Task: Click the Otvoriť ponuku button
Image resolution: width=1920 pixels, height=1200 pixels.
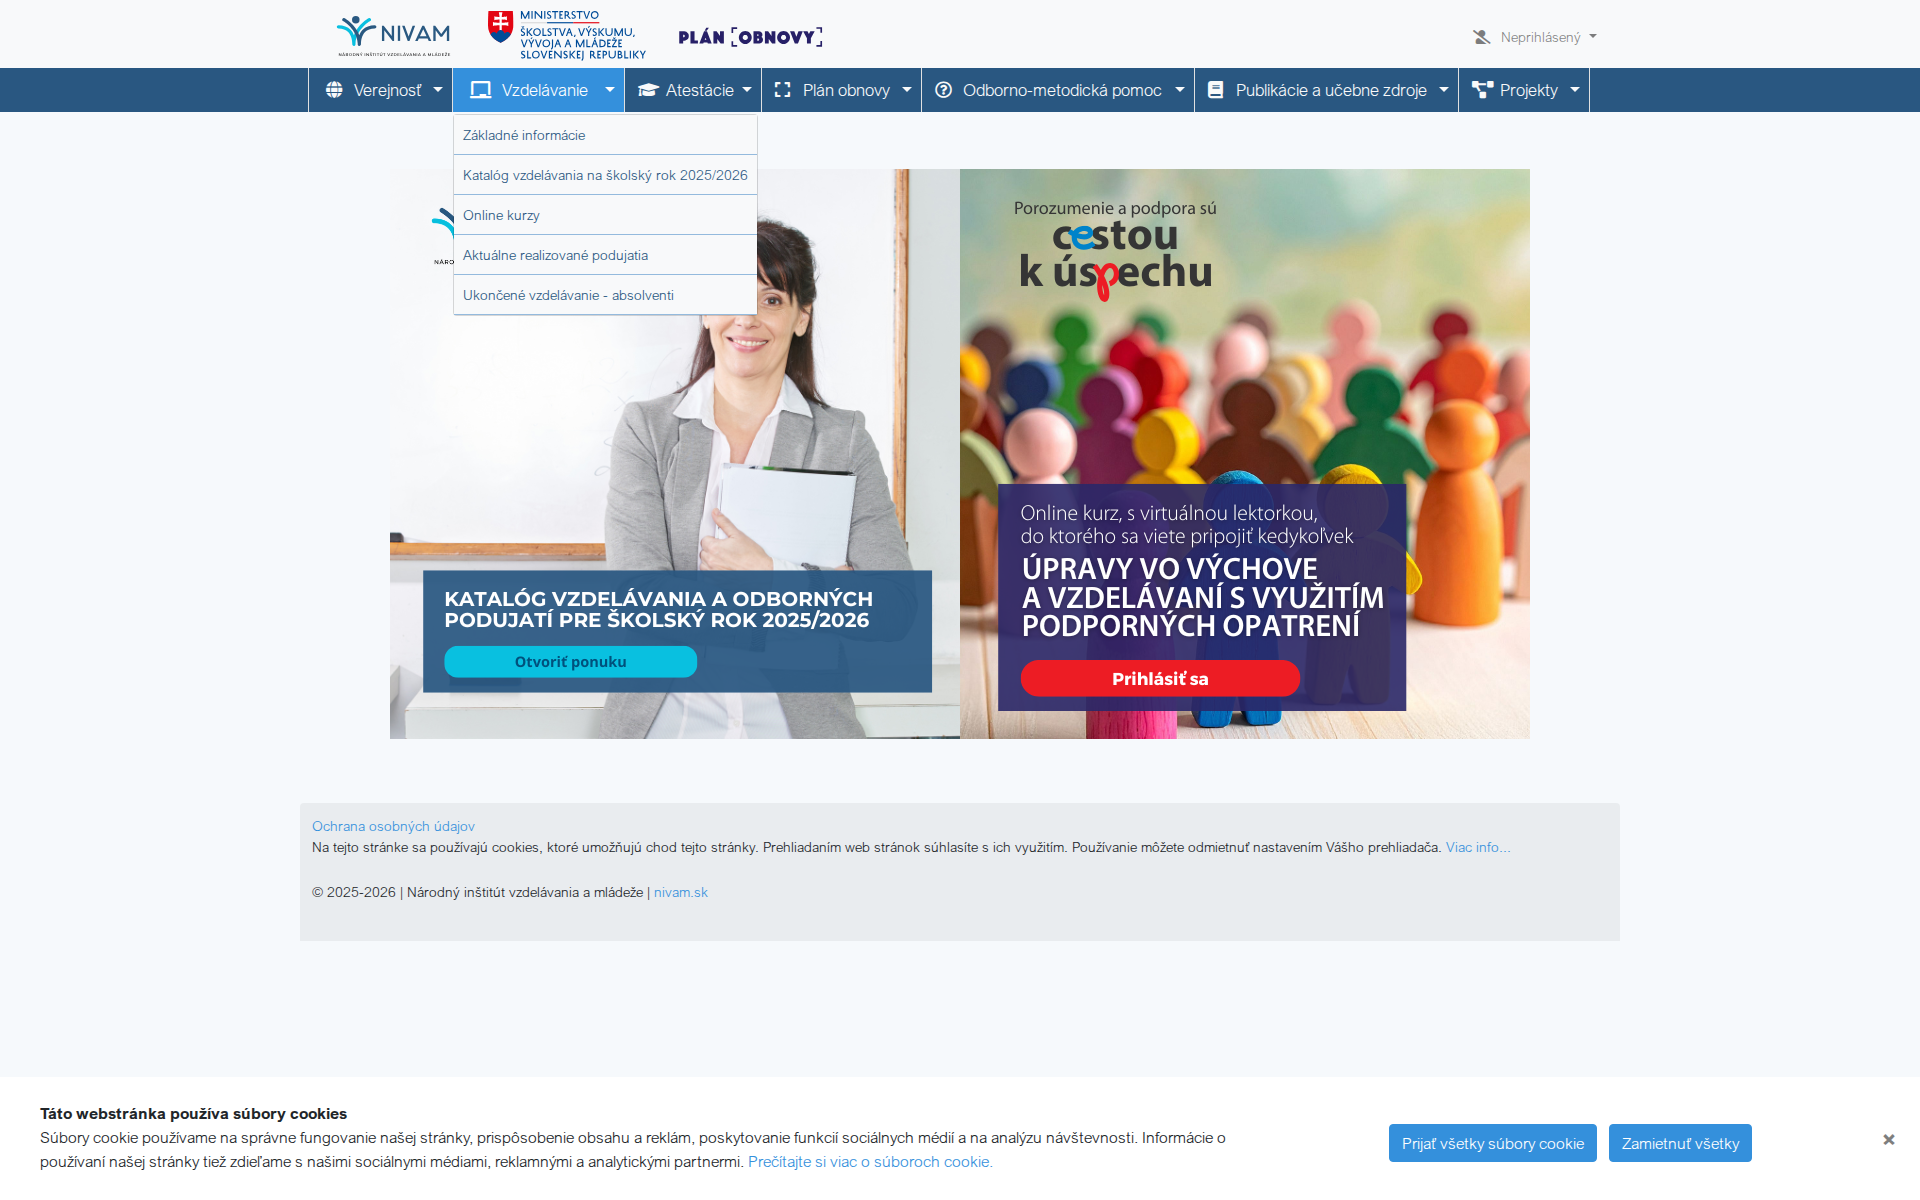Action: coord(569,661)
